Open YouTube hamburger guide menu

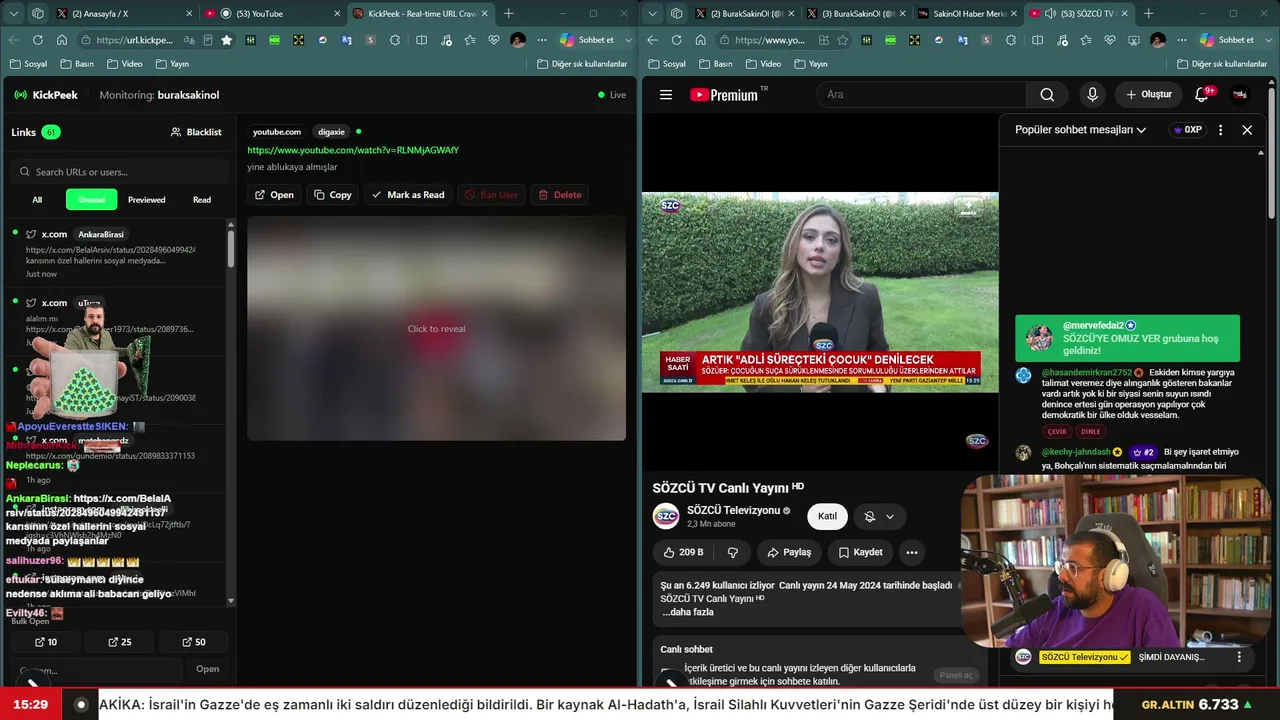click(666, 95)
